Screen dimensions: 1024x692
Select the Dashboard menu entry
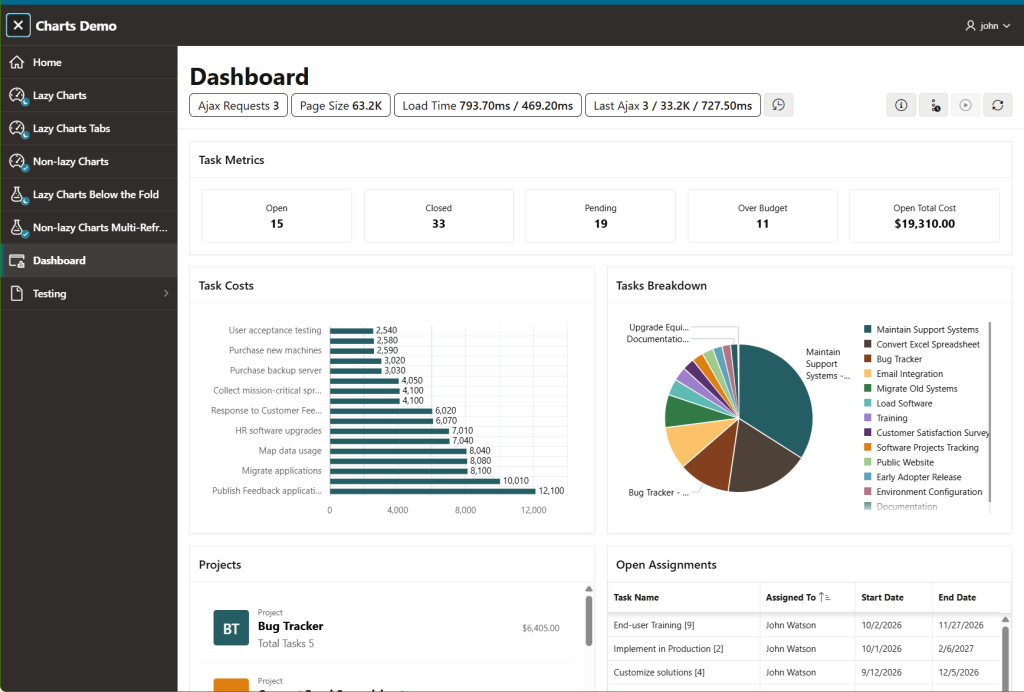pyautogui.click(x=89, y=260)
